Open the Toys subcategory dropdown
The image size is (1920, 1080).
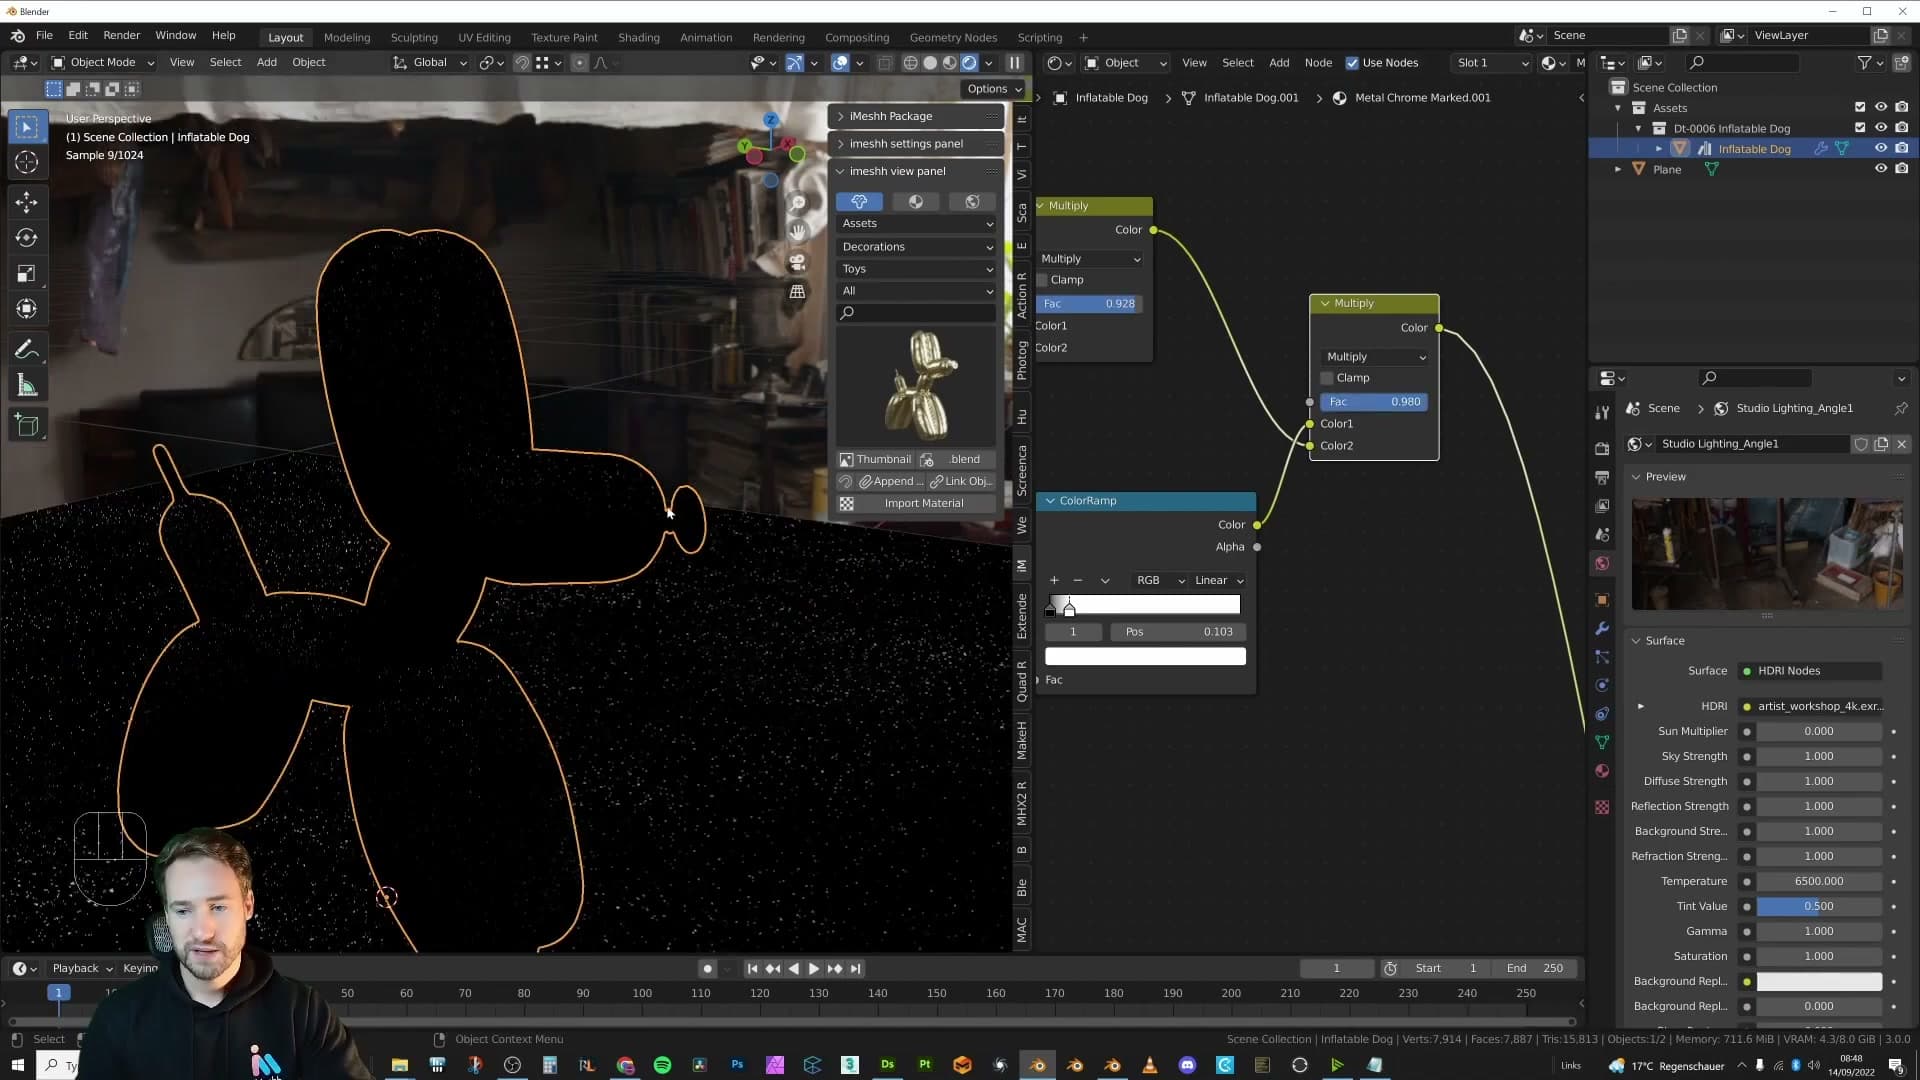tap(917, 269)
